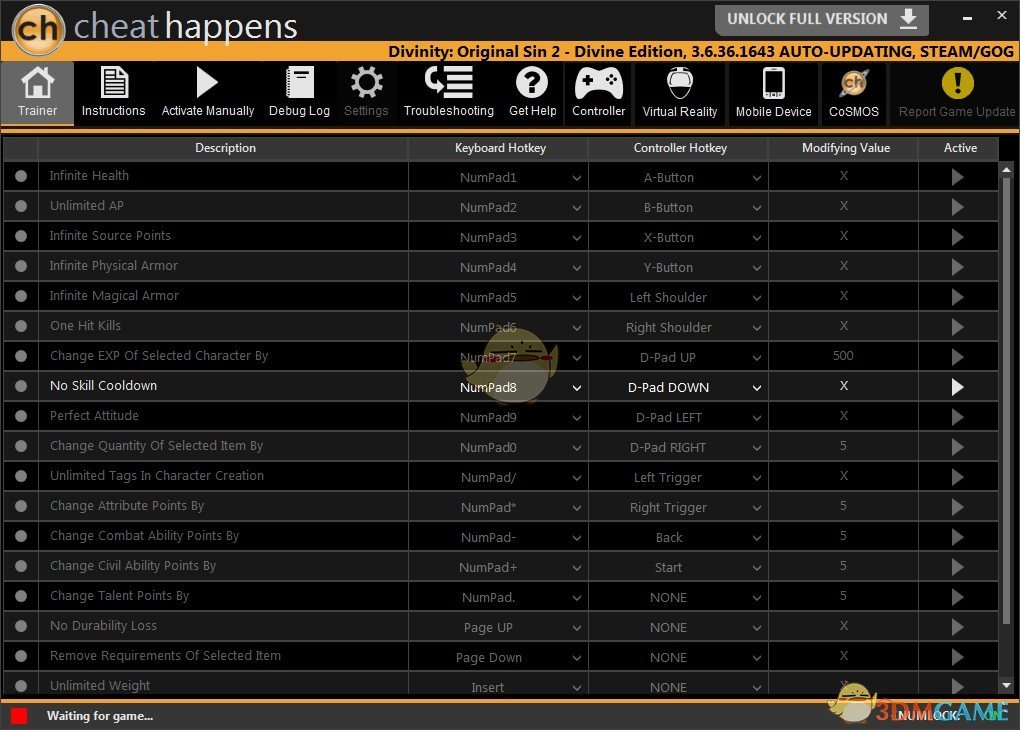
Task: Toggle Perfect Attitude status dot
Action: pos(21,416)
